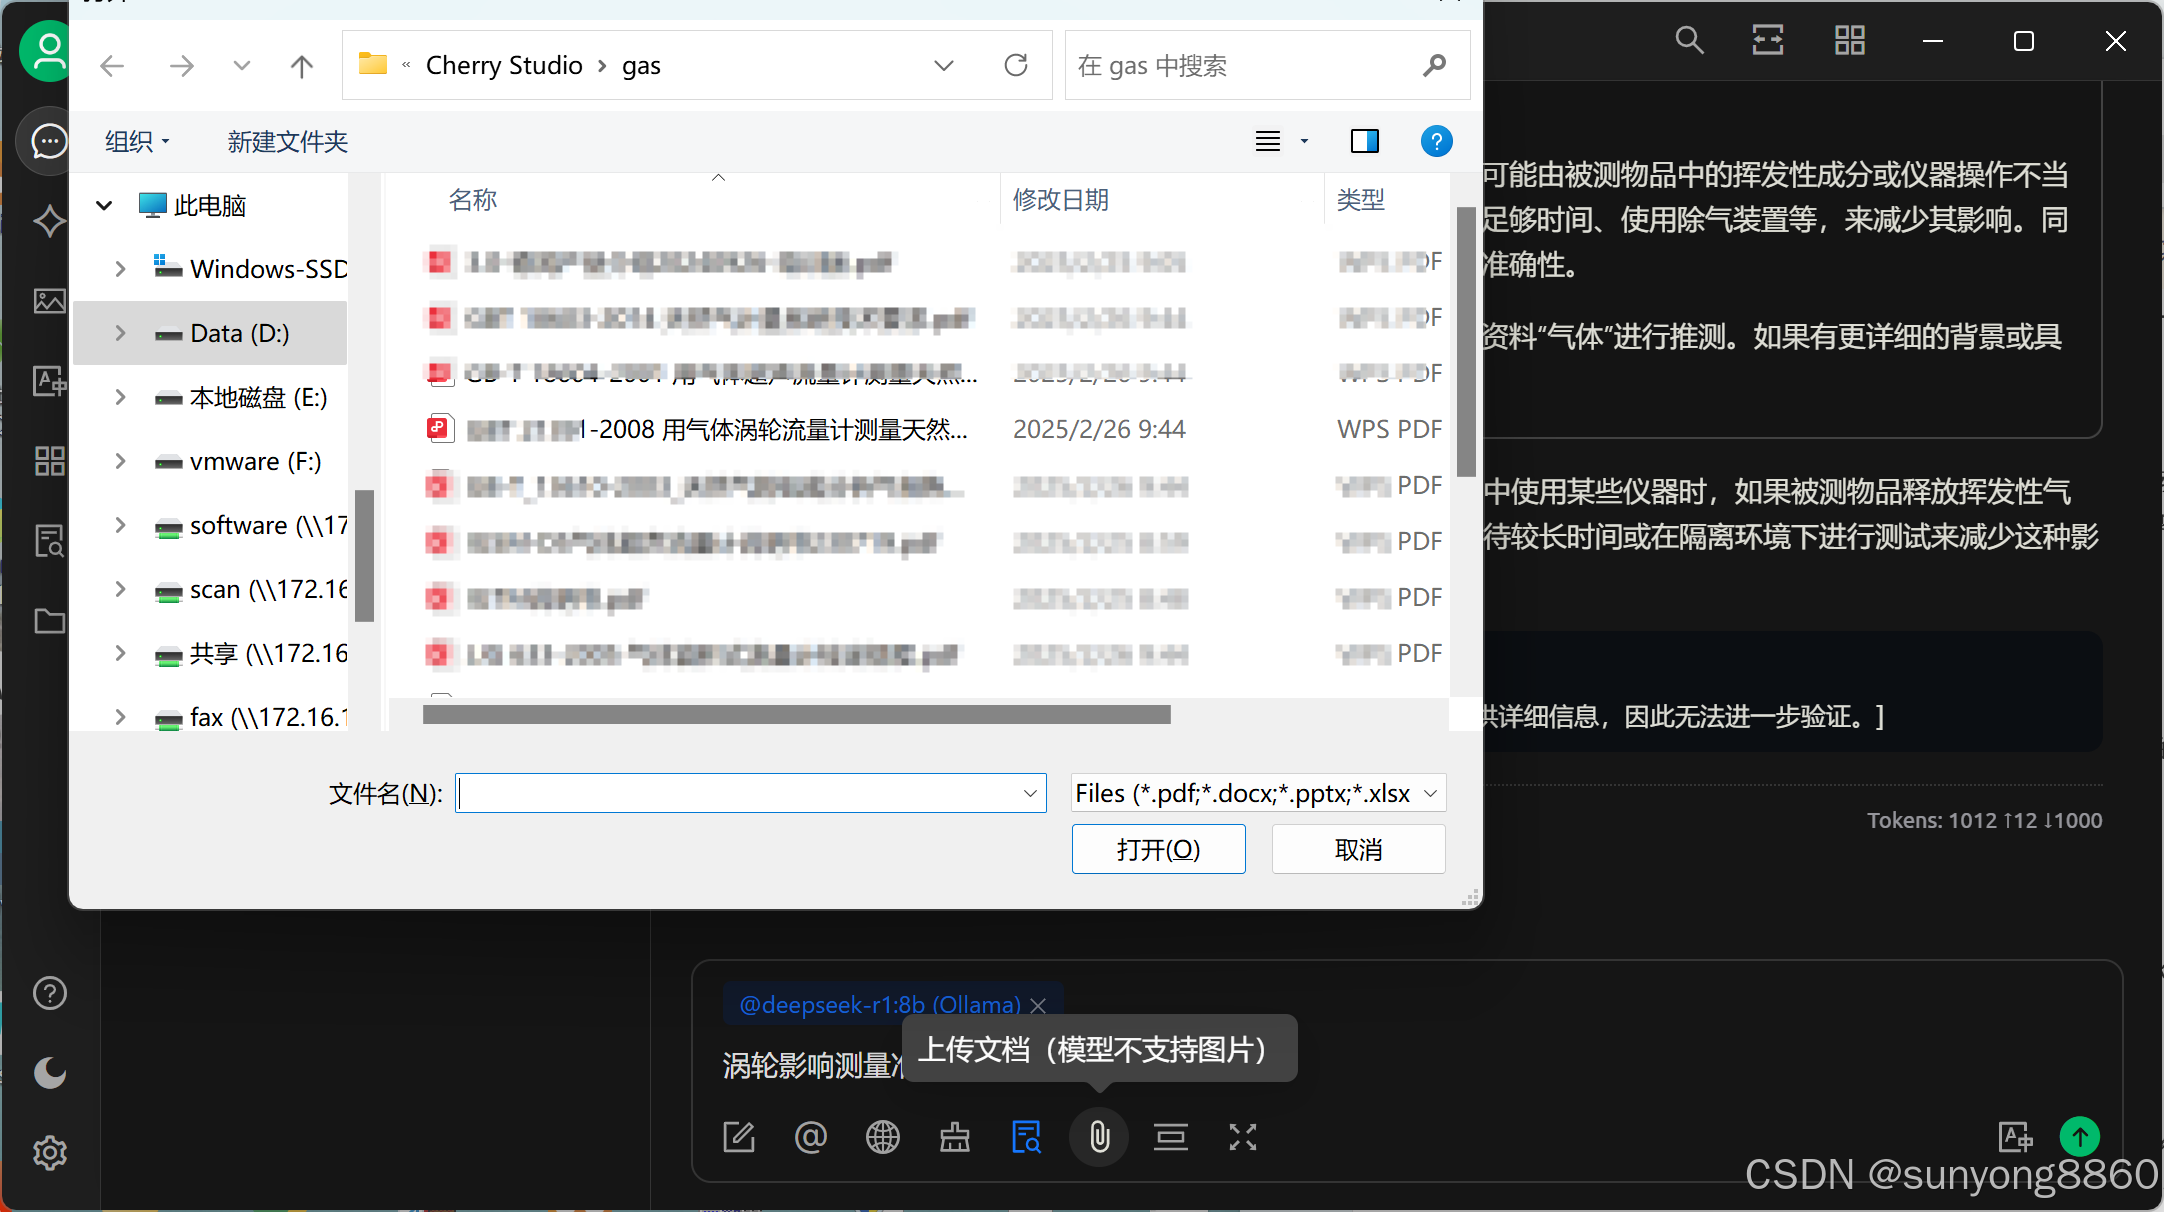The height and width of the screenshot is (1212, 2164).
Task: Click 新建文件夹 new folder
Action: 287,141
